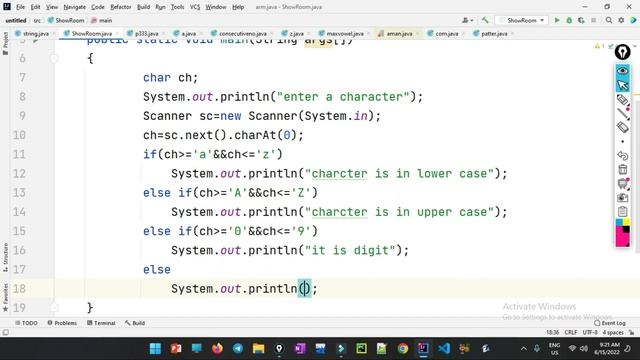Open the Favorites side panel
This screenshot has height=360, width=640.
tap(5, 297)
